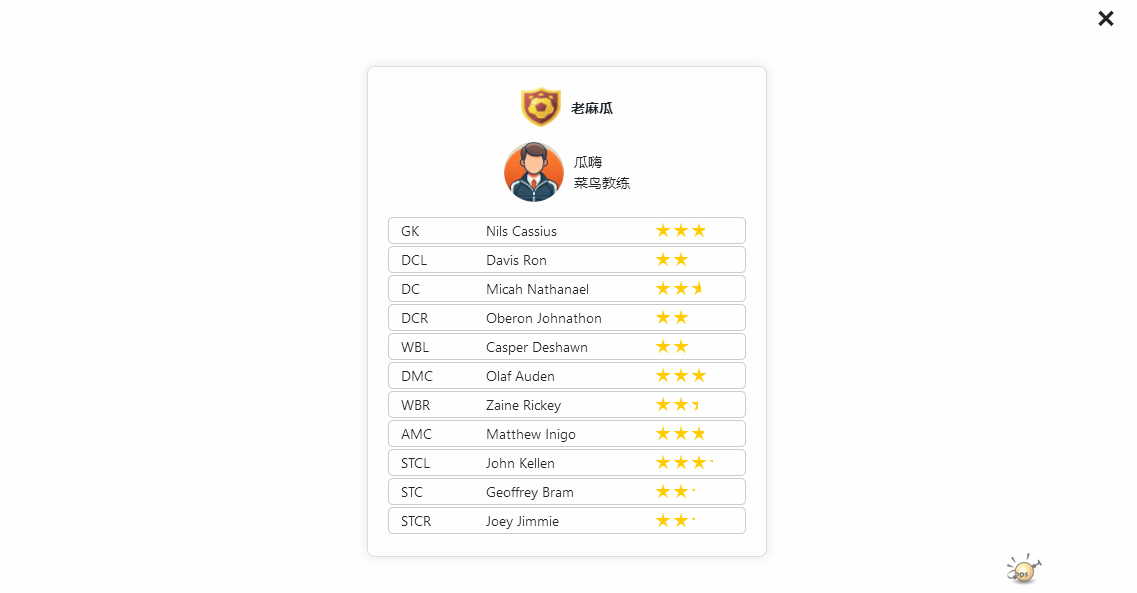
Task: Click the manager name 瓜嗨
Action: pos(588,162)
